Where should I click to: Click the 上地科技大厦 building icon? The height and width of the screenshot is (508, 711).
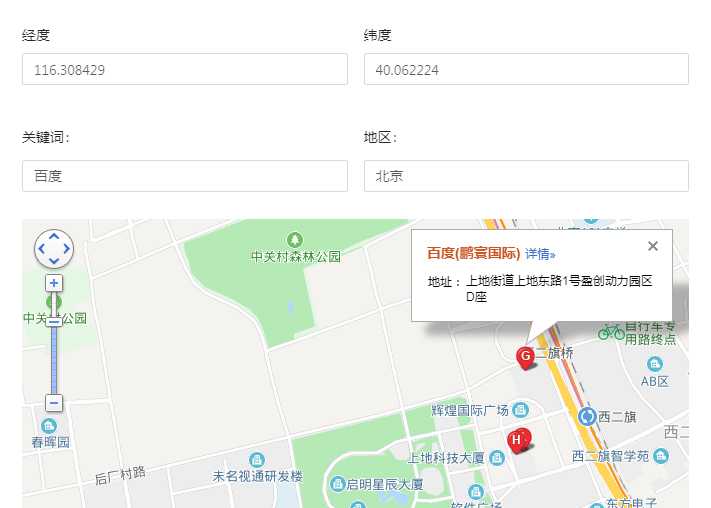pos(497,458)
